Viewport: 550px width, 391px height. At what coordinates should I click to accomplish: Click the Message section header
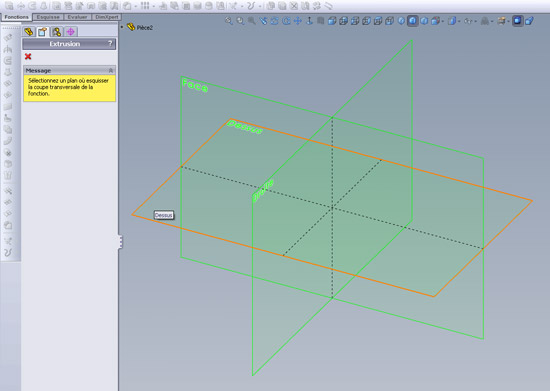[x=69, y=70]
